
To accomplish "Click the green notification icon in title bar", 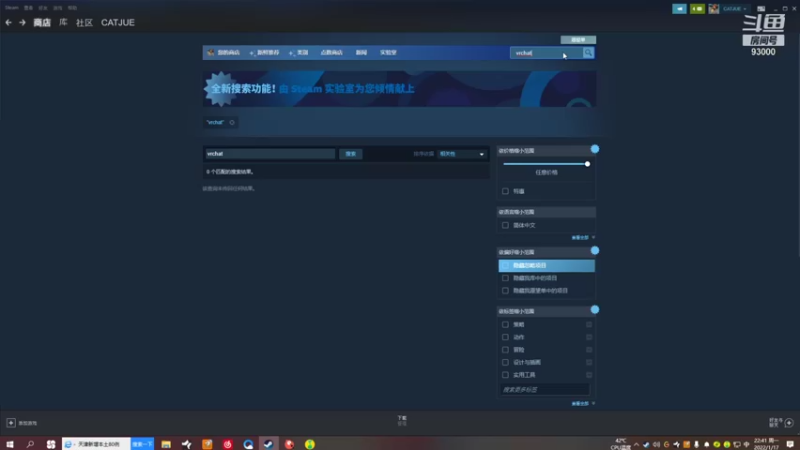I will (x=697, y=9).
